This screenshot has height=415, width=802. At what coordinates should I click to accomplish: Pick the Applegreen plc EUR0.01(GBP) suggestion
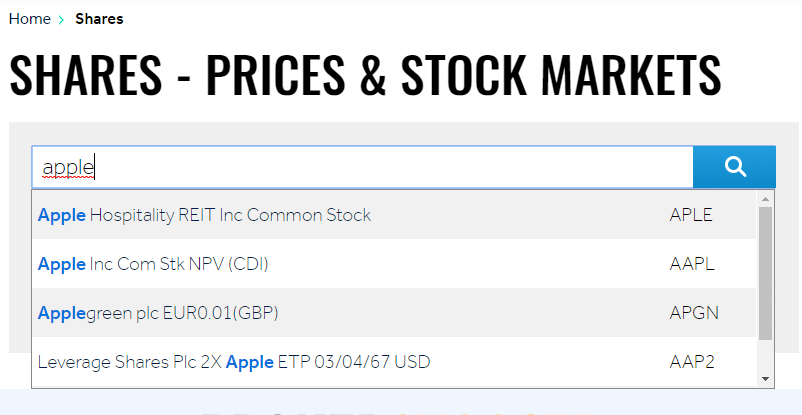tap(158, 313)
